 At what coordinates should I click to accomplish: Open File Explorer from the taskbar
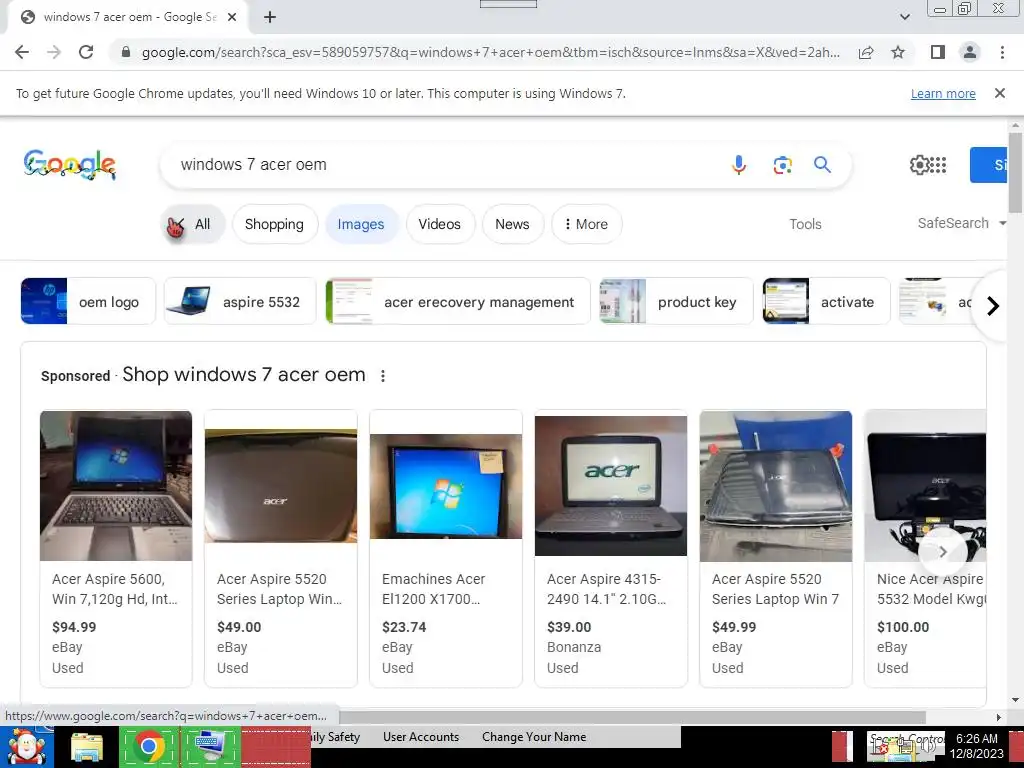pos(87,747)
